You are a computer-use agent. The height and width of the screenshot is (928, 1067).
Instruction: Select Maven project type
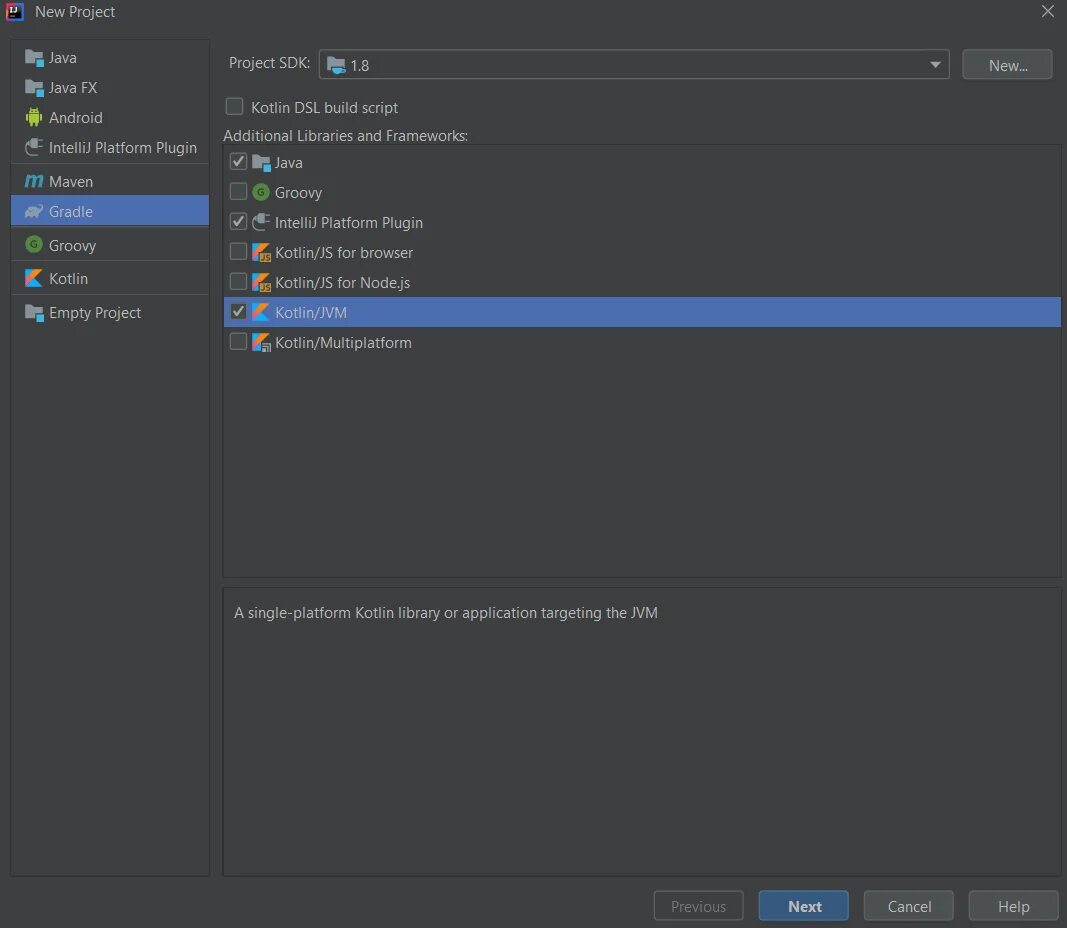pos(110,182)
